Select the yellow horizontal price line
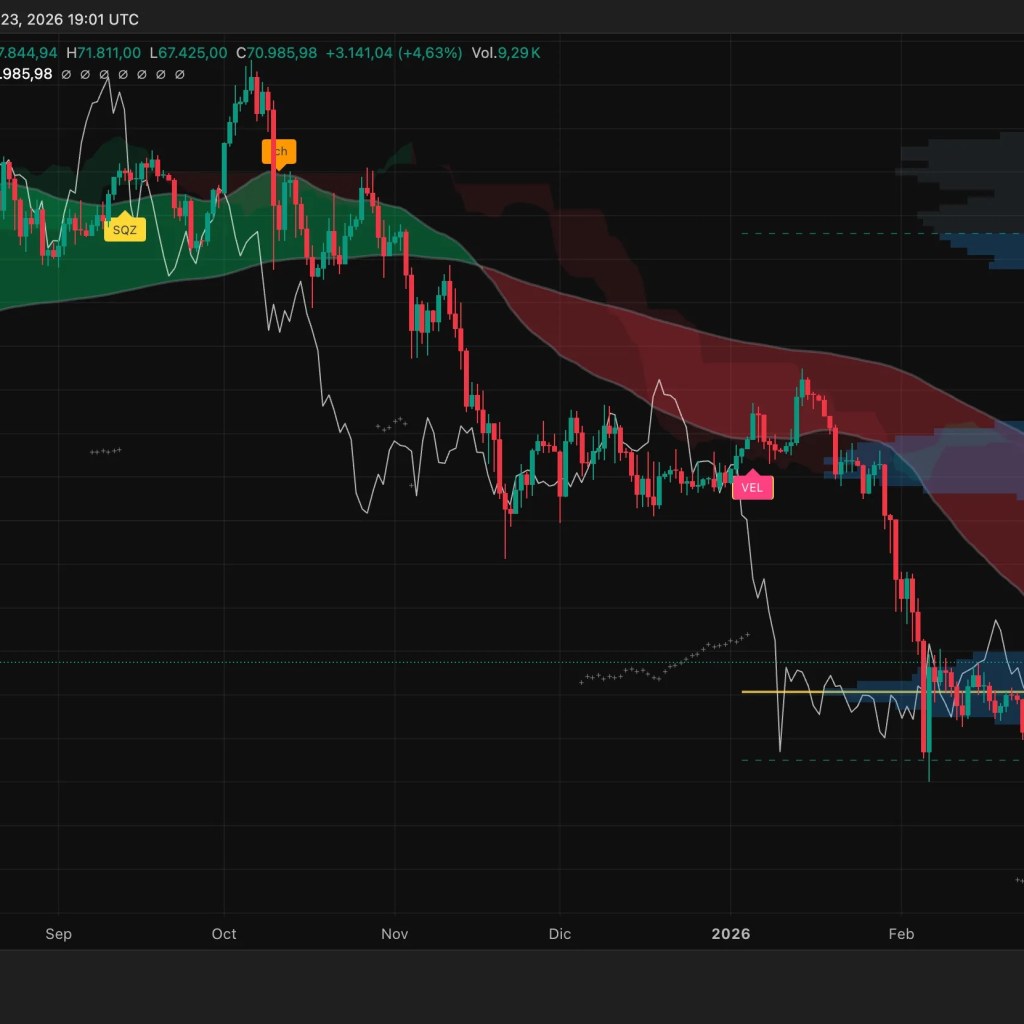1024x1024 pixels. (882, 691)
